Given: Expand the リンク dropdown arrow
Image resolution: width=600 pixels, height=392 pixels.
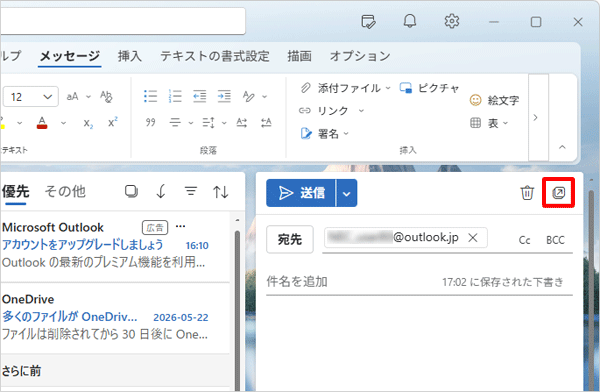Looking at the screenshot, I should pos(361,111).
